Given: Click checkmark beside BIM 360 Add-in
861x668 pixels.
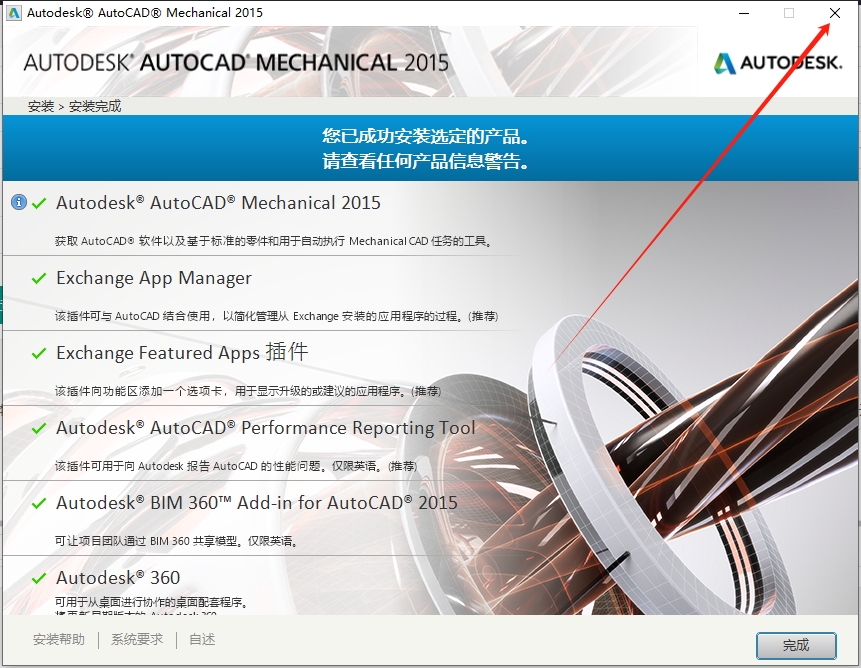Looking at the screenshot, I should pos(40,503).
